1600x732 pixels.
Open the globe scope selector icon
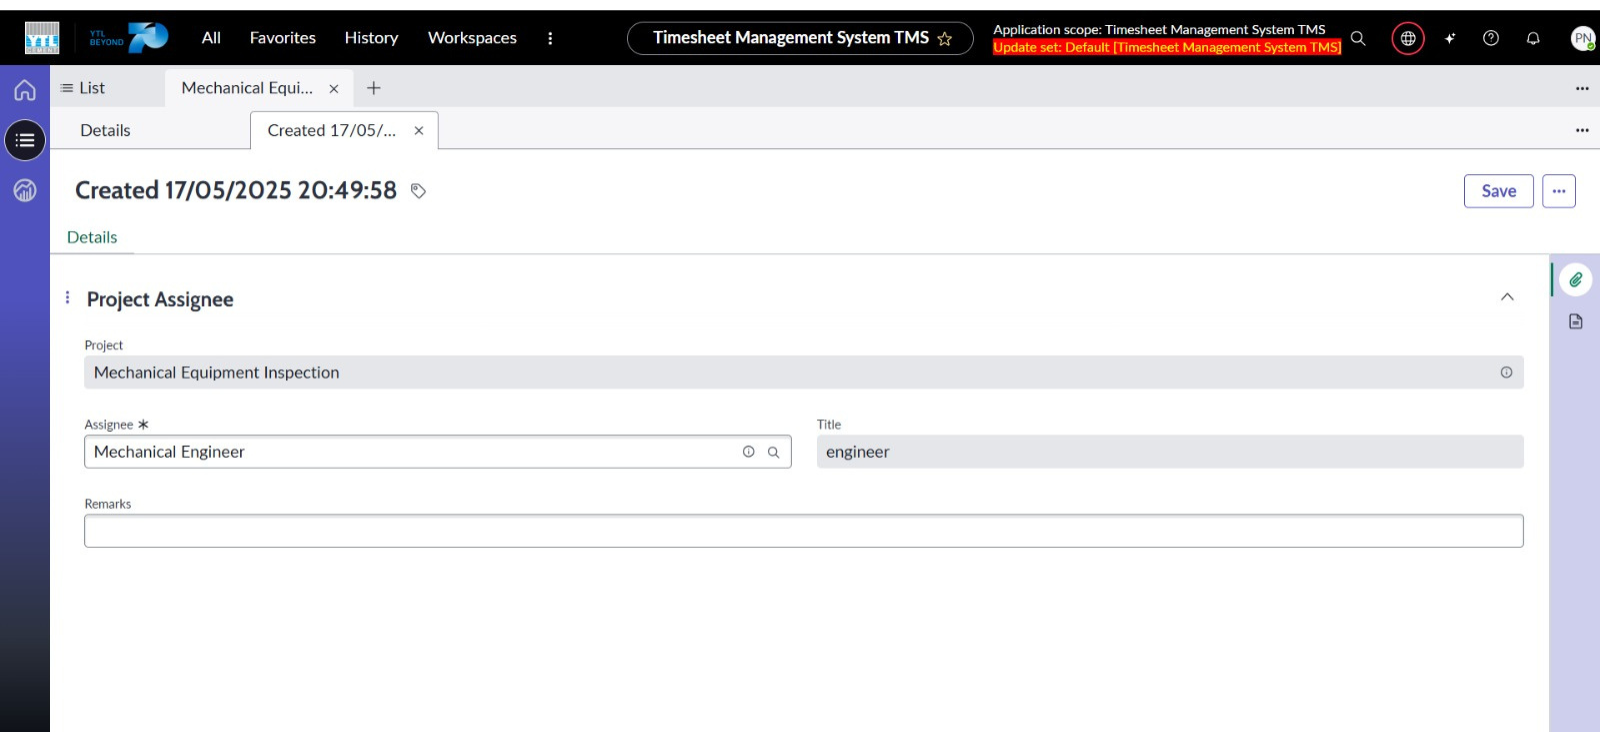click(1408, 38)
